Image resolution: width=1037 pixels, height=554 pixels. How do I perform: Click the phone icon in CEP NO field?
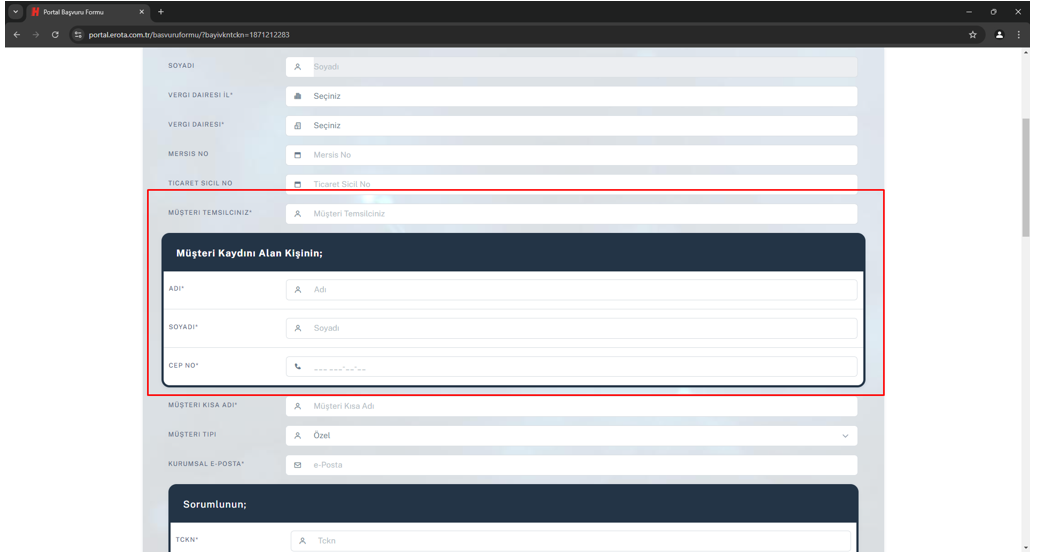298,367
